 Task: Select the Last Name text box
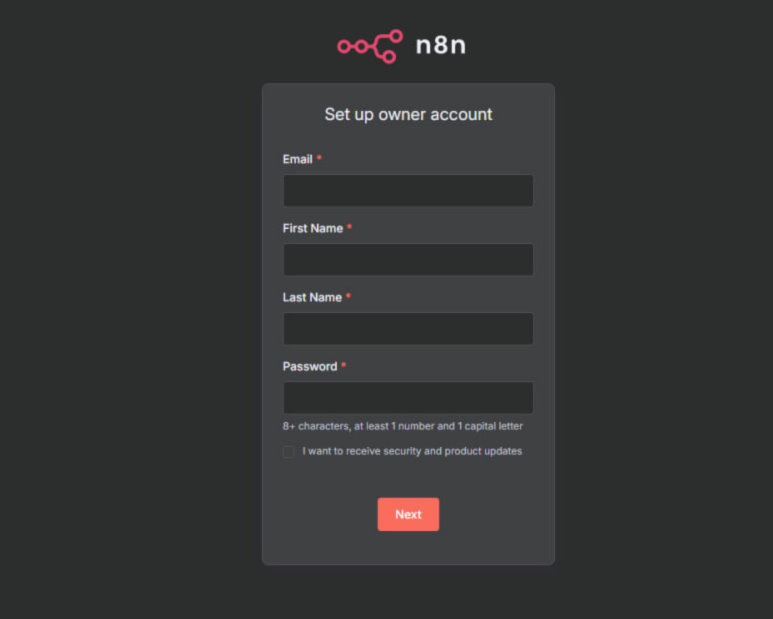pyautogui.click(x=408, y=328)
